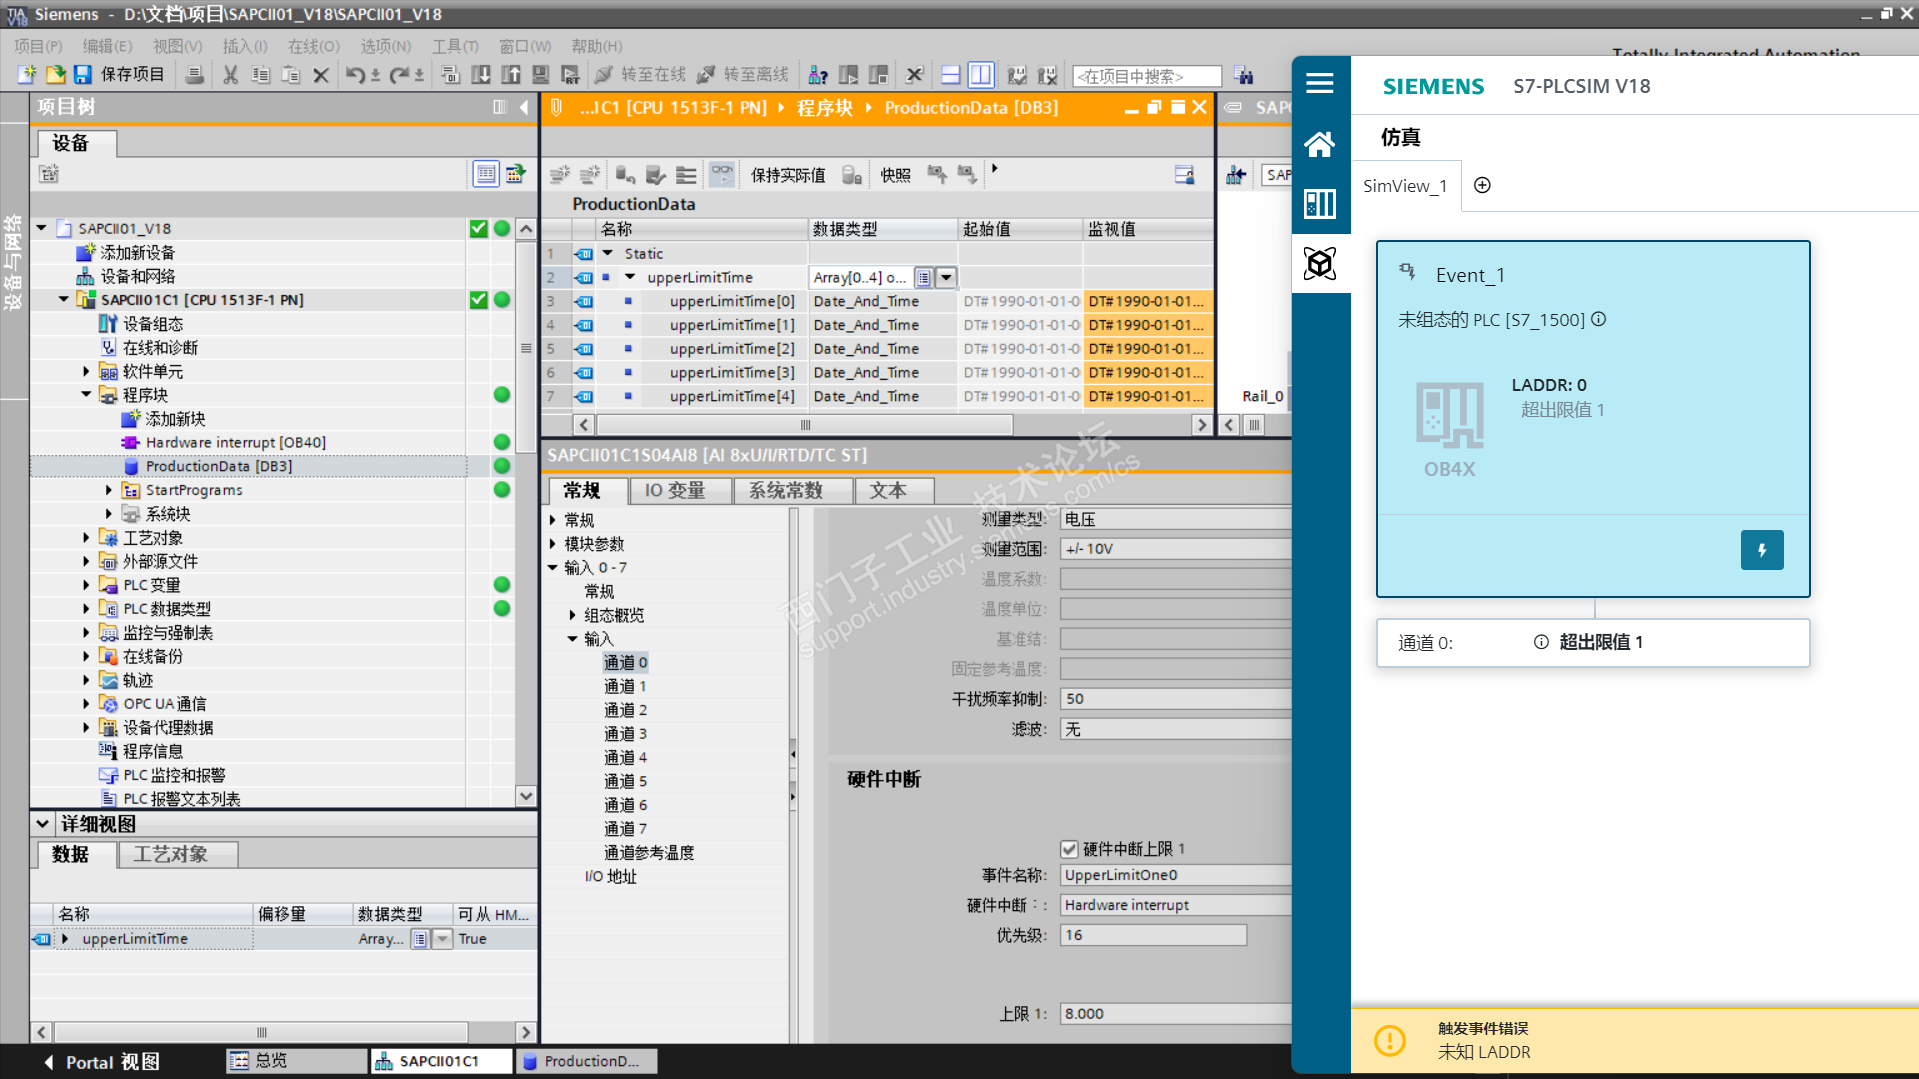Click the project tree vertical scrollbar
This screenshot has width=1919, height=1079.
[x=526, y=349]
